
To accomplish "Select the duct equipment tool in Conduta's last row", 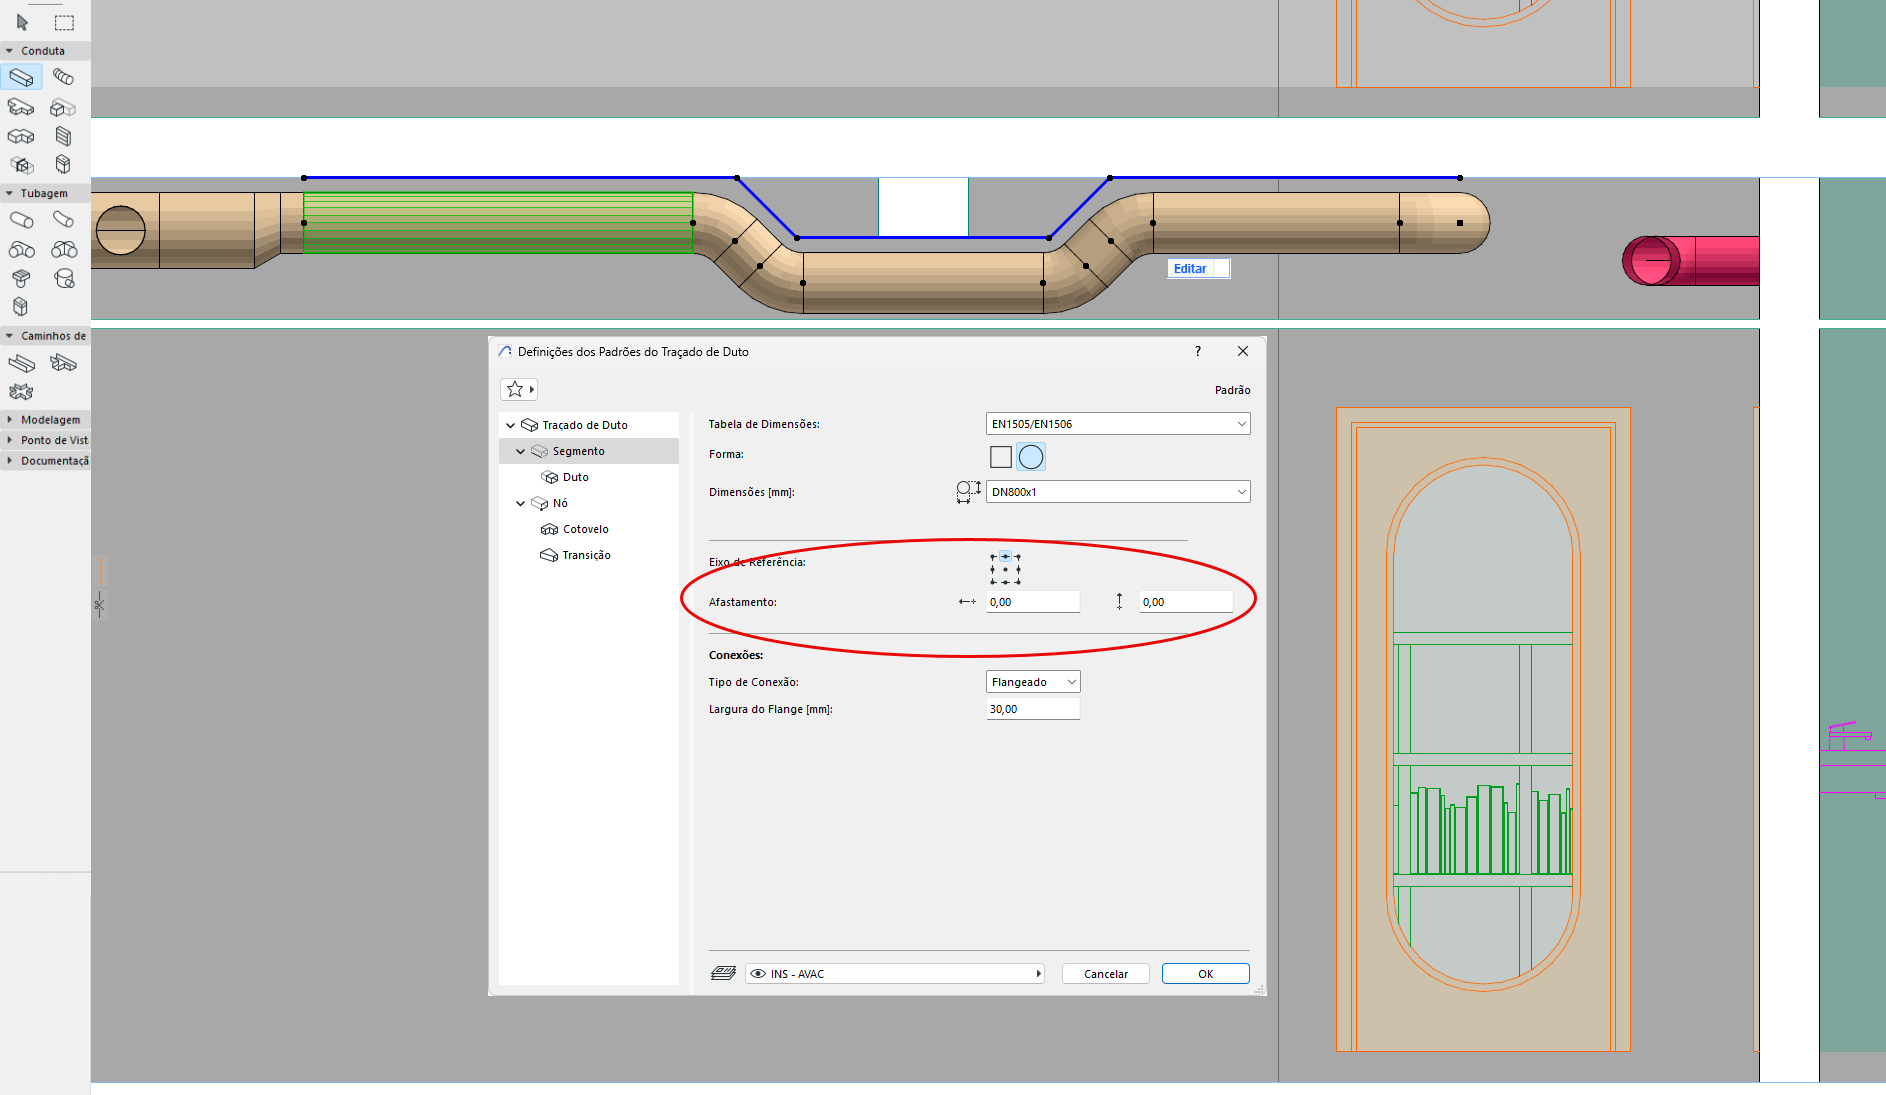I will point(63,164).
